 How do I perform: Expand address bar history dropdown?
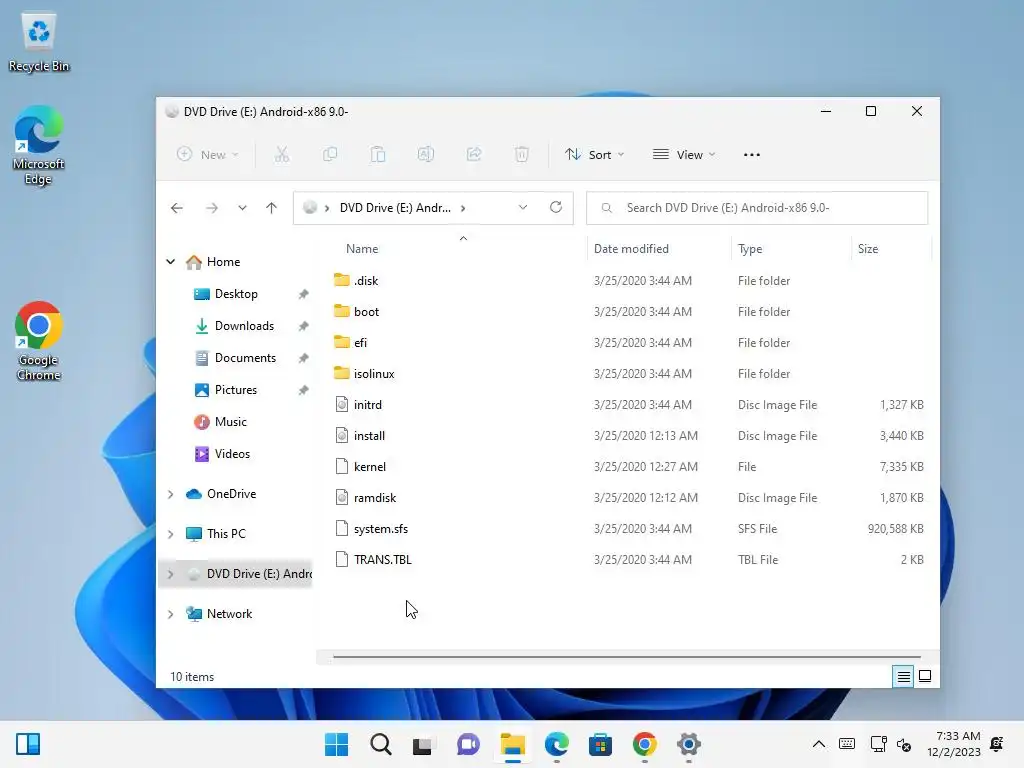(x=522, y=208)
